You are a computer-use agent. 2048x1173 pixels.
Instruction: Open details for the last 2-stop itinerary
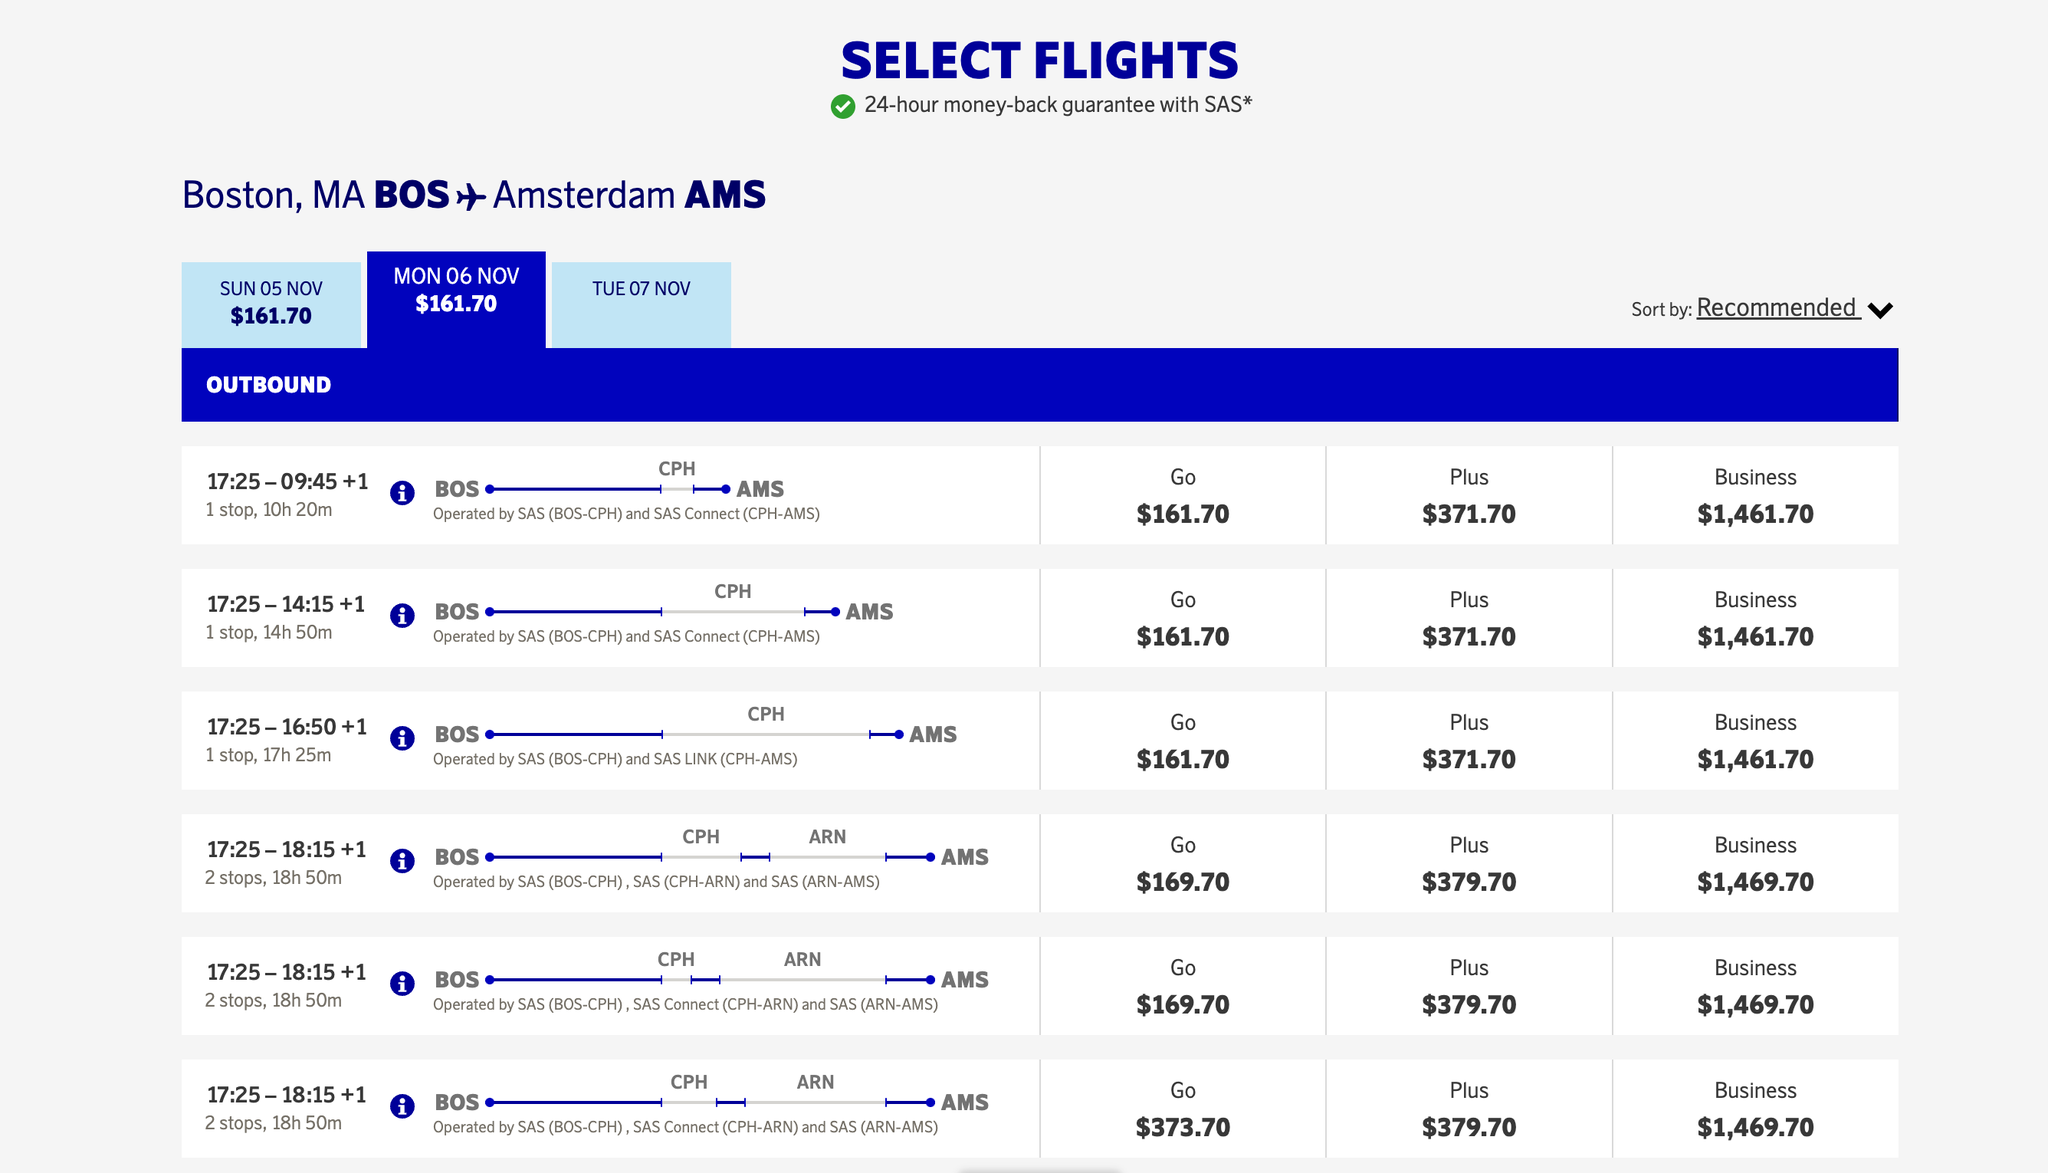point(403,1107)
